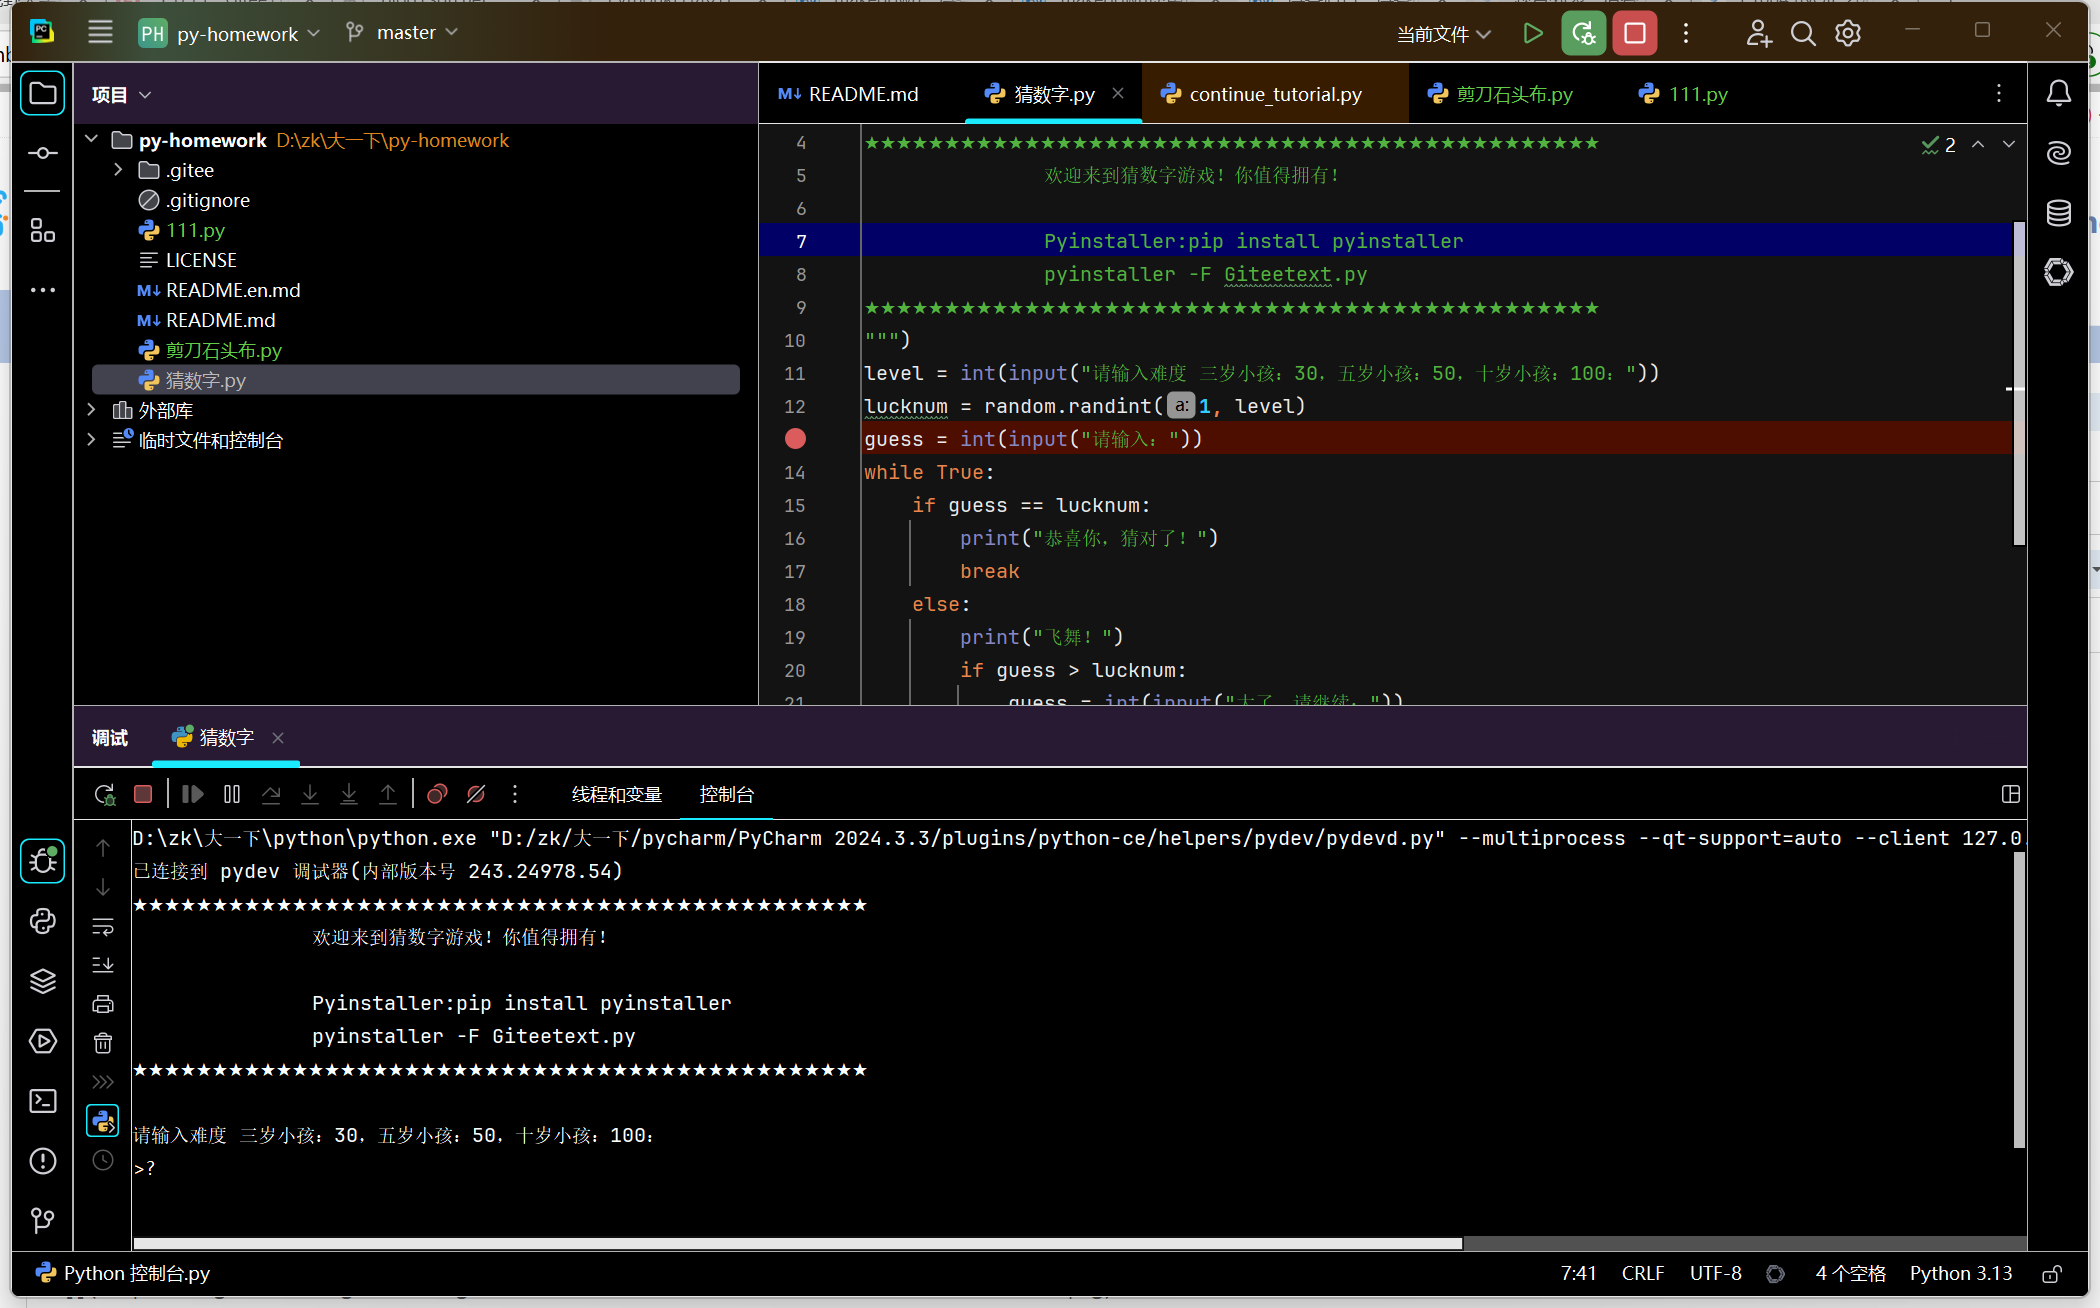Click the Resume Program debug icon
The width and height of the screenshot is (2100, 1308).
193,794
